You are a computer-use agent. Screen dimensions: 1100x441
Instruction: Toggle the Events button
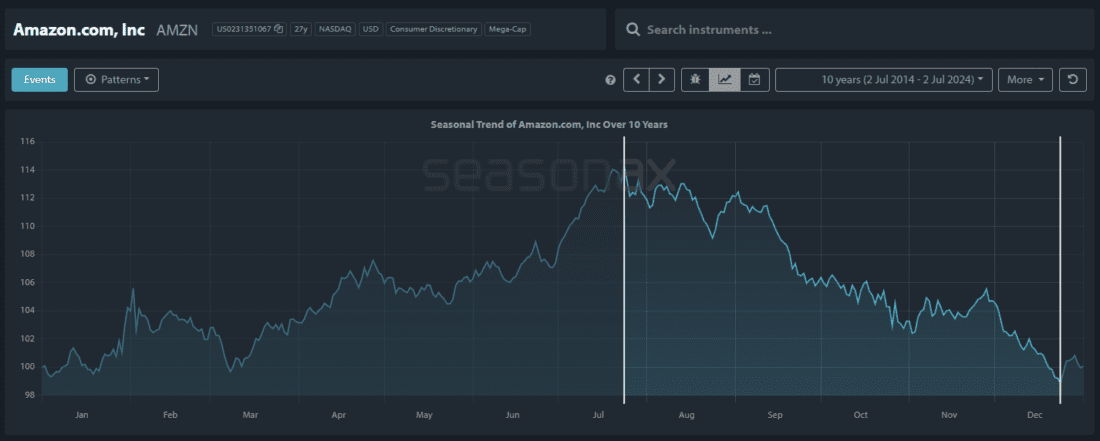[x=40, y=79]
